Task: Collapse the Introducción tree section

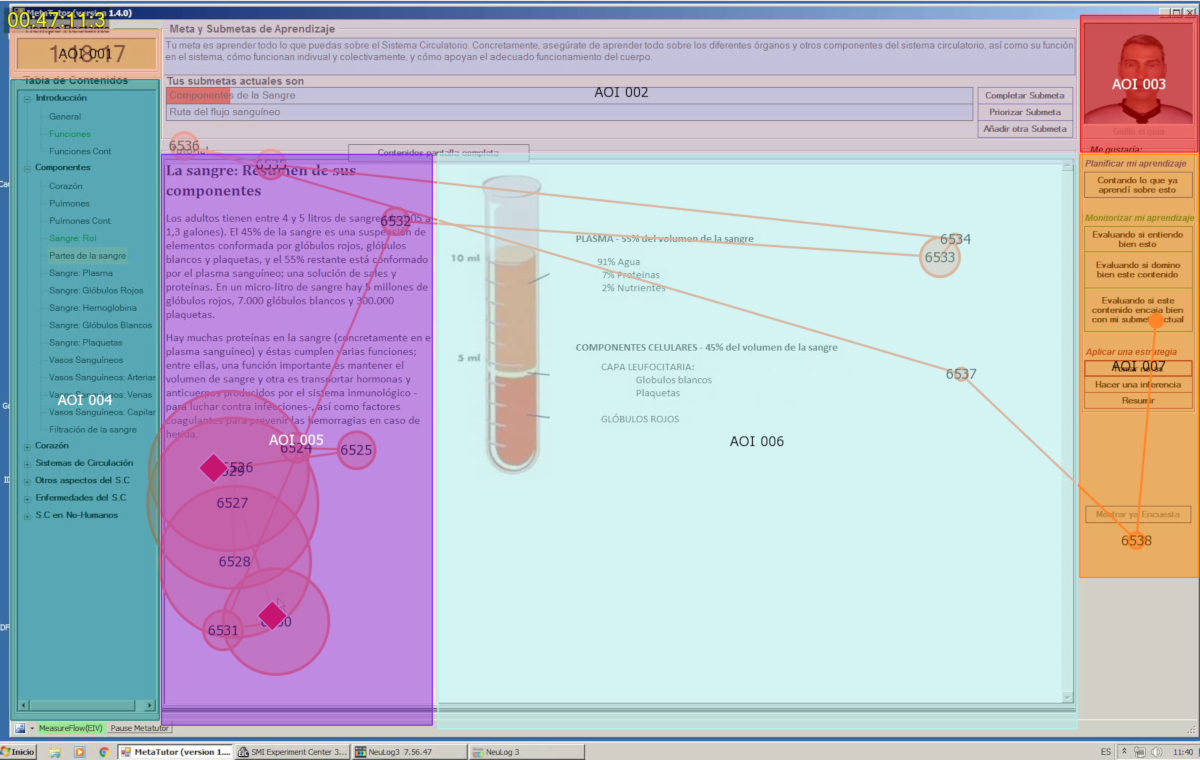Action: [27, 98]
